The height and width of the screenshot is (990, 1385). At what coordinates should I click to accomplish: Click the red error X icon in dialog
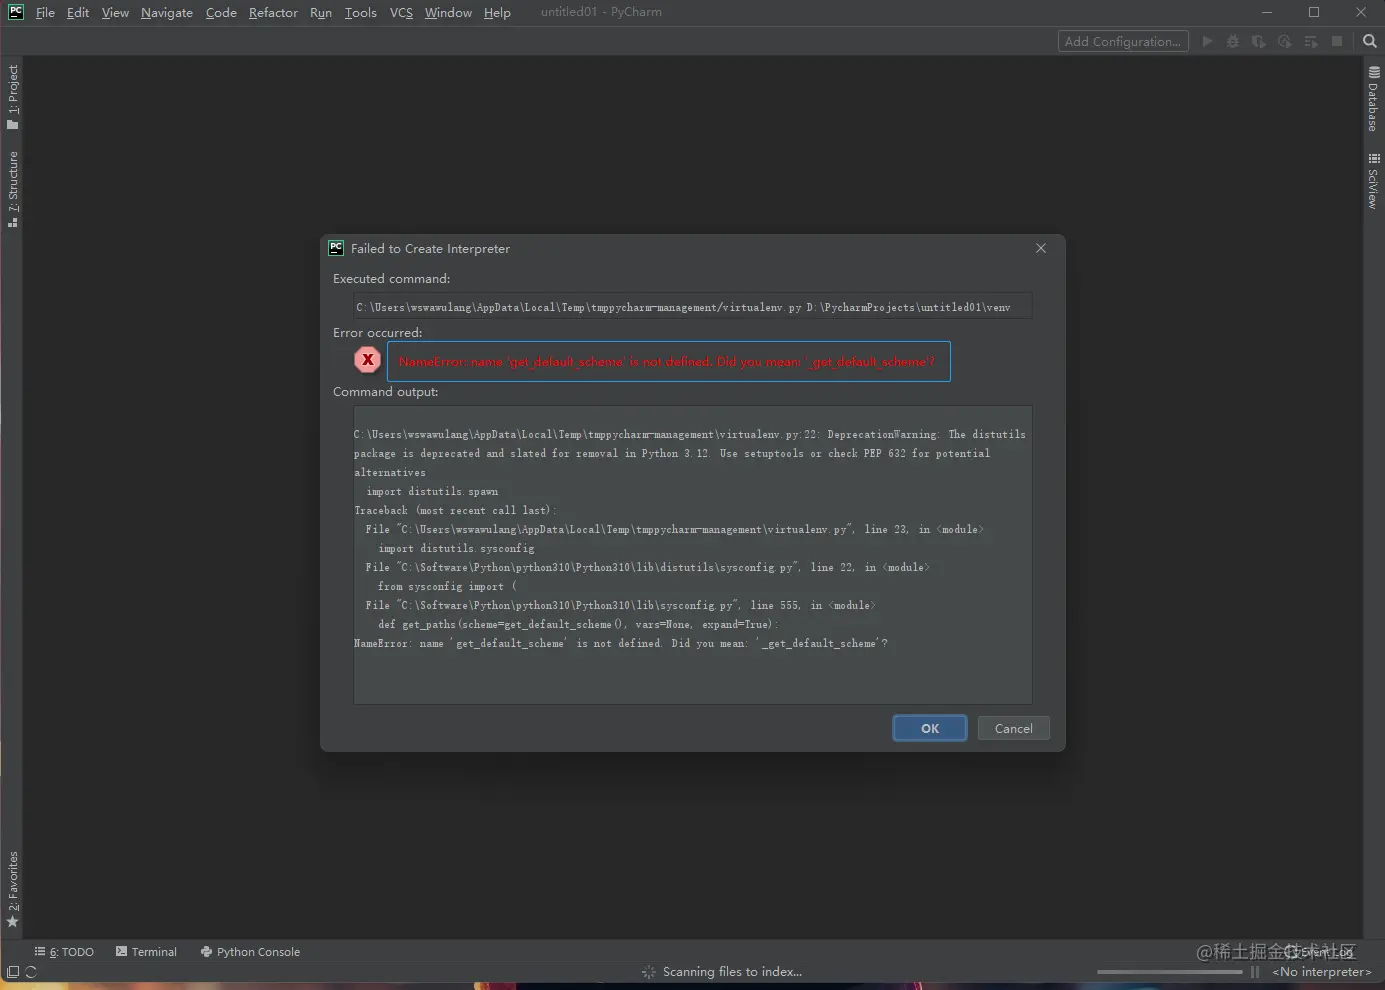tap(368, 360)
